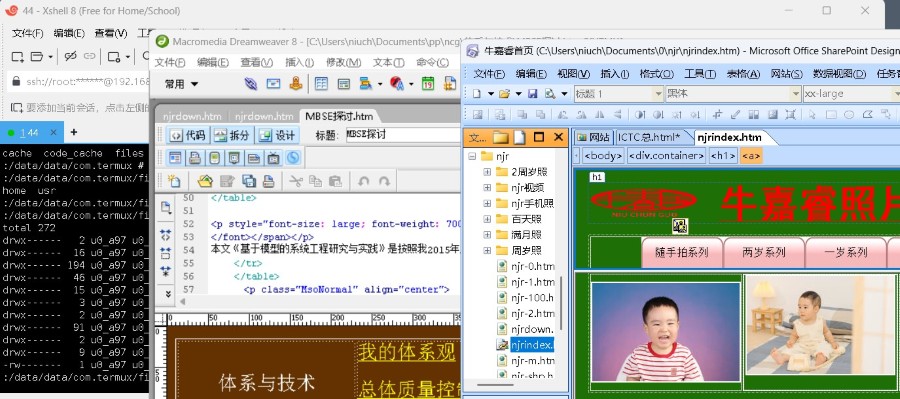Expand the 满月照 folder in tree
Image resolution: width=900 pixels, height=399 pixels.
[487, 234]
